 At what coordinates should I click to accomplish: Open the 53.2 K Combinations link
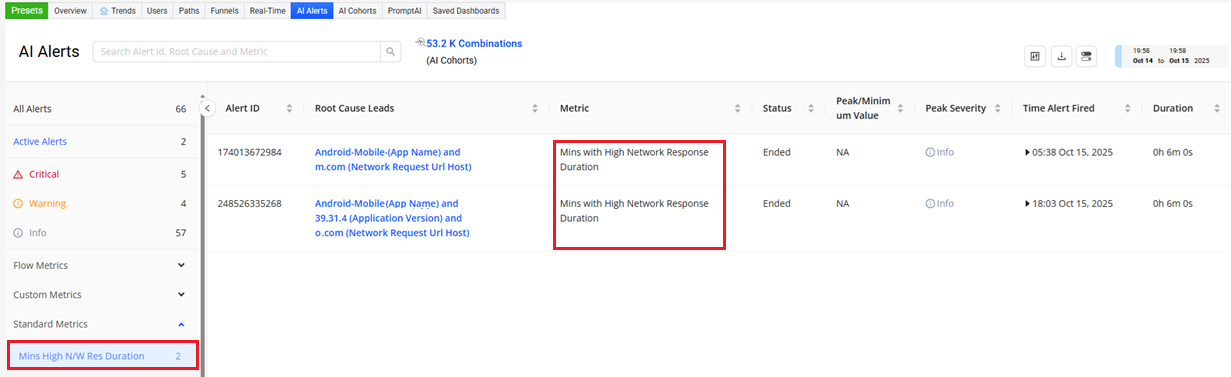point(474,44)
